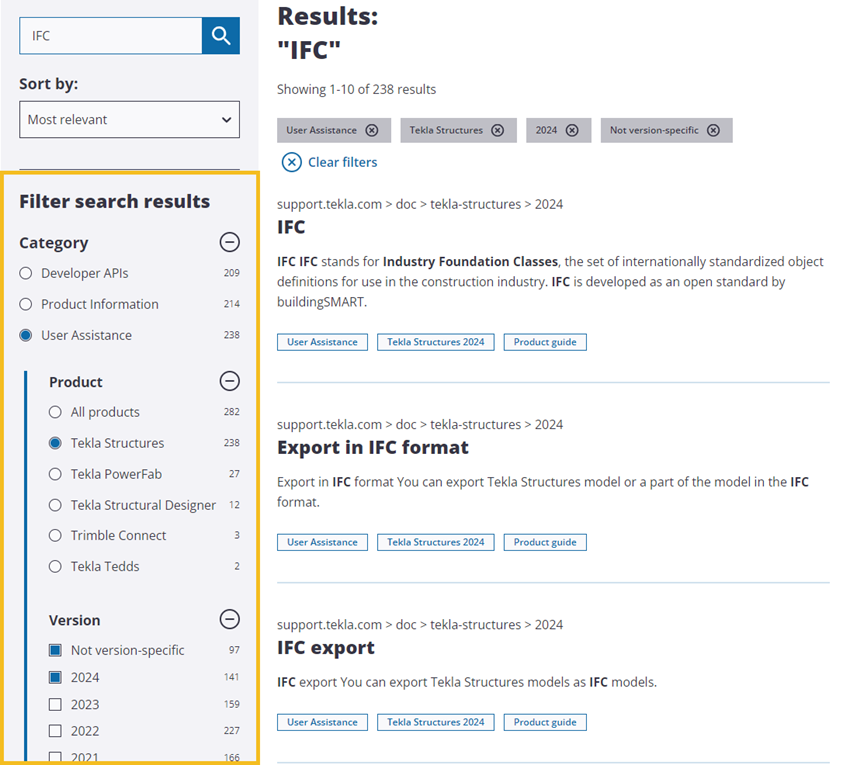Click the count 282 beside All products
The image size is (850, 765).
(231, 412)
